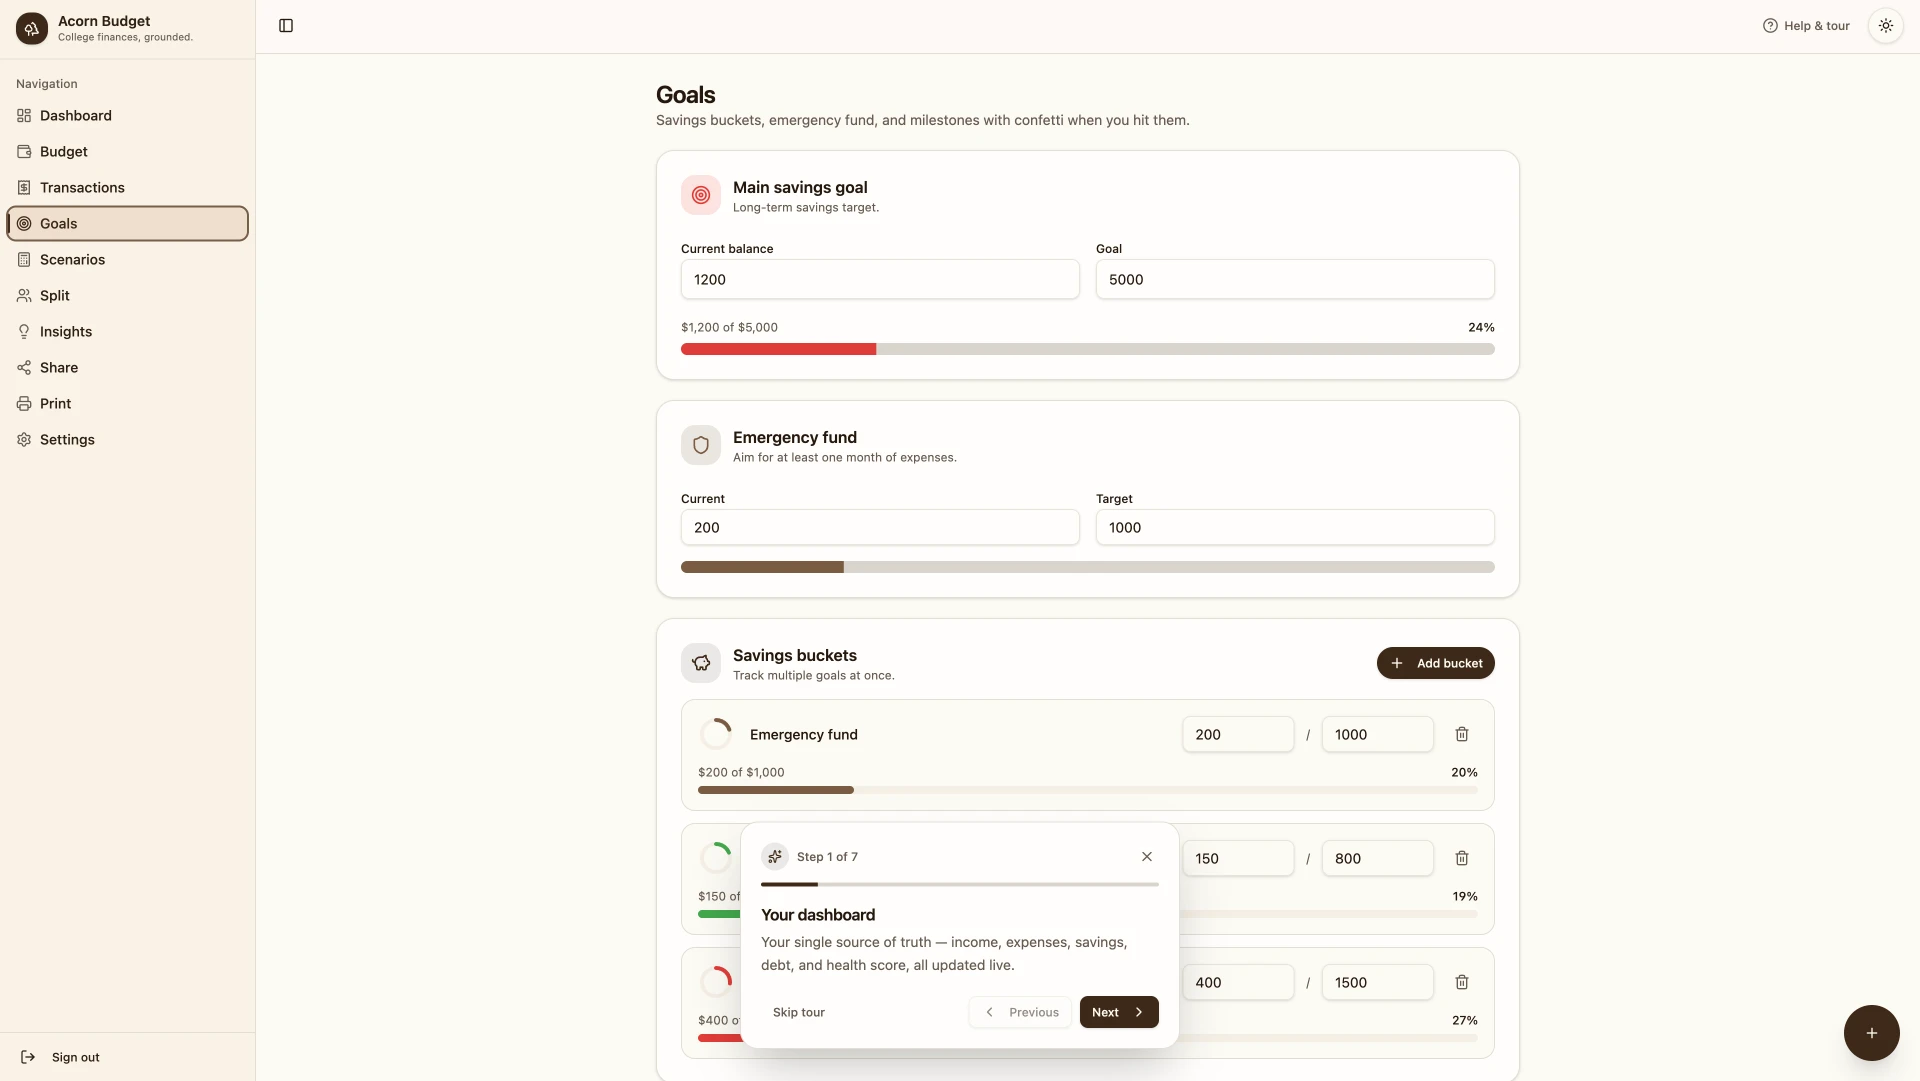Click the Settings gear icon

(x=24, y=440)
